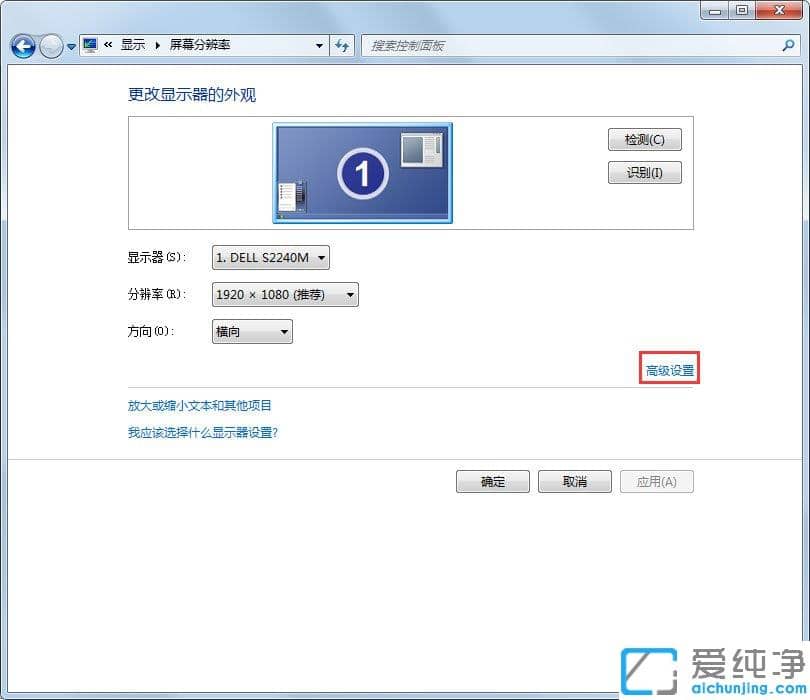
Task: Click the Control Panel icon in address bar
Action: click(90, 45)
